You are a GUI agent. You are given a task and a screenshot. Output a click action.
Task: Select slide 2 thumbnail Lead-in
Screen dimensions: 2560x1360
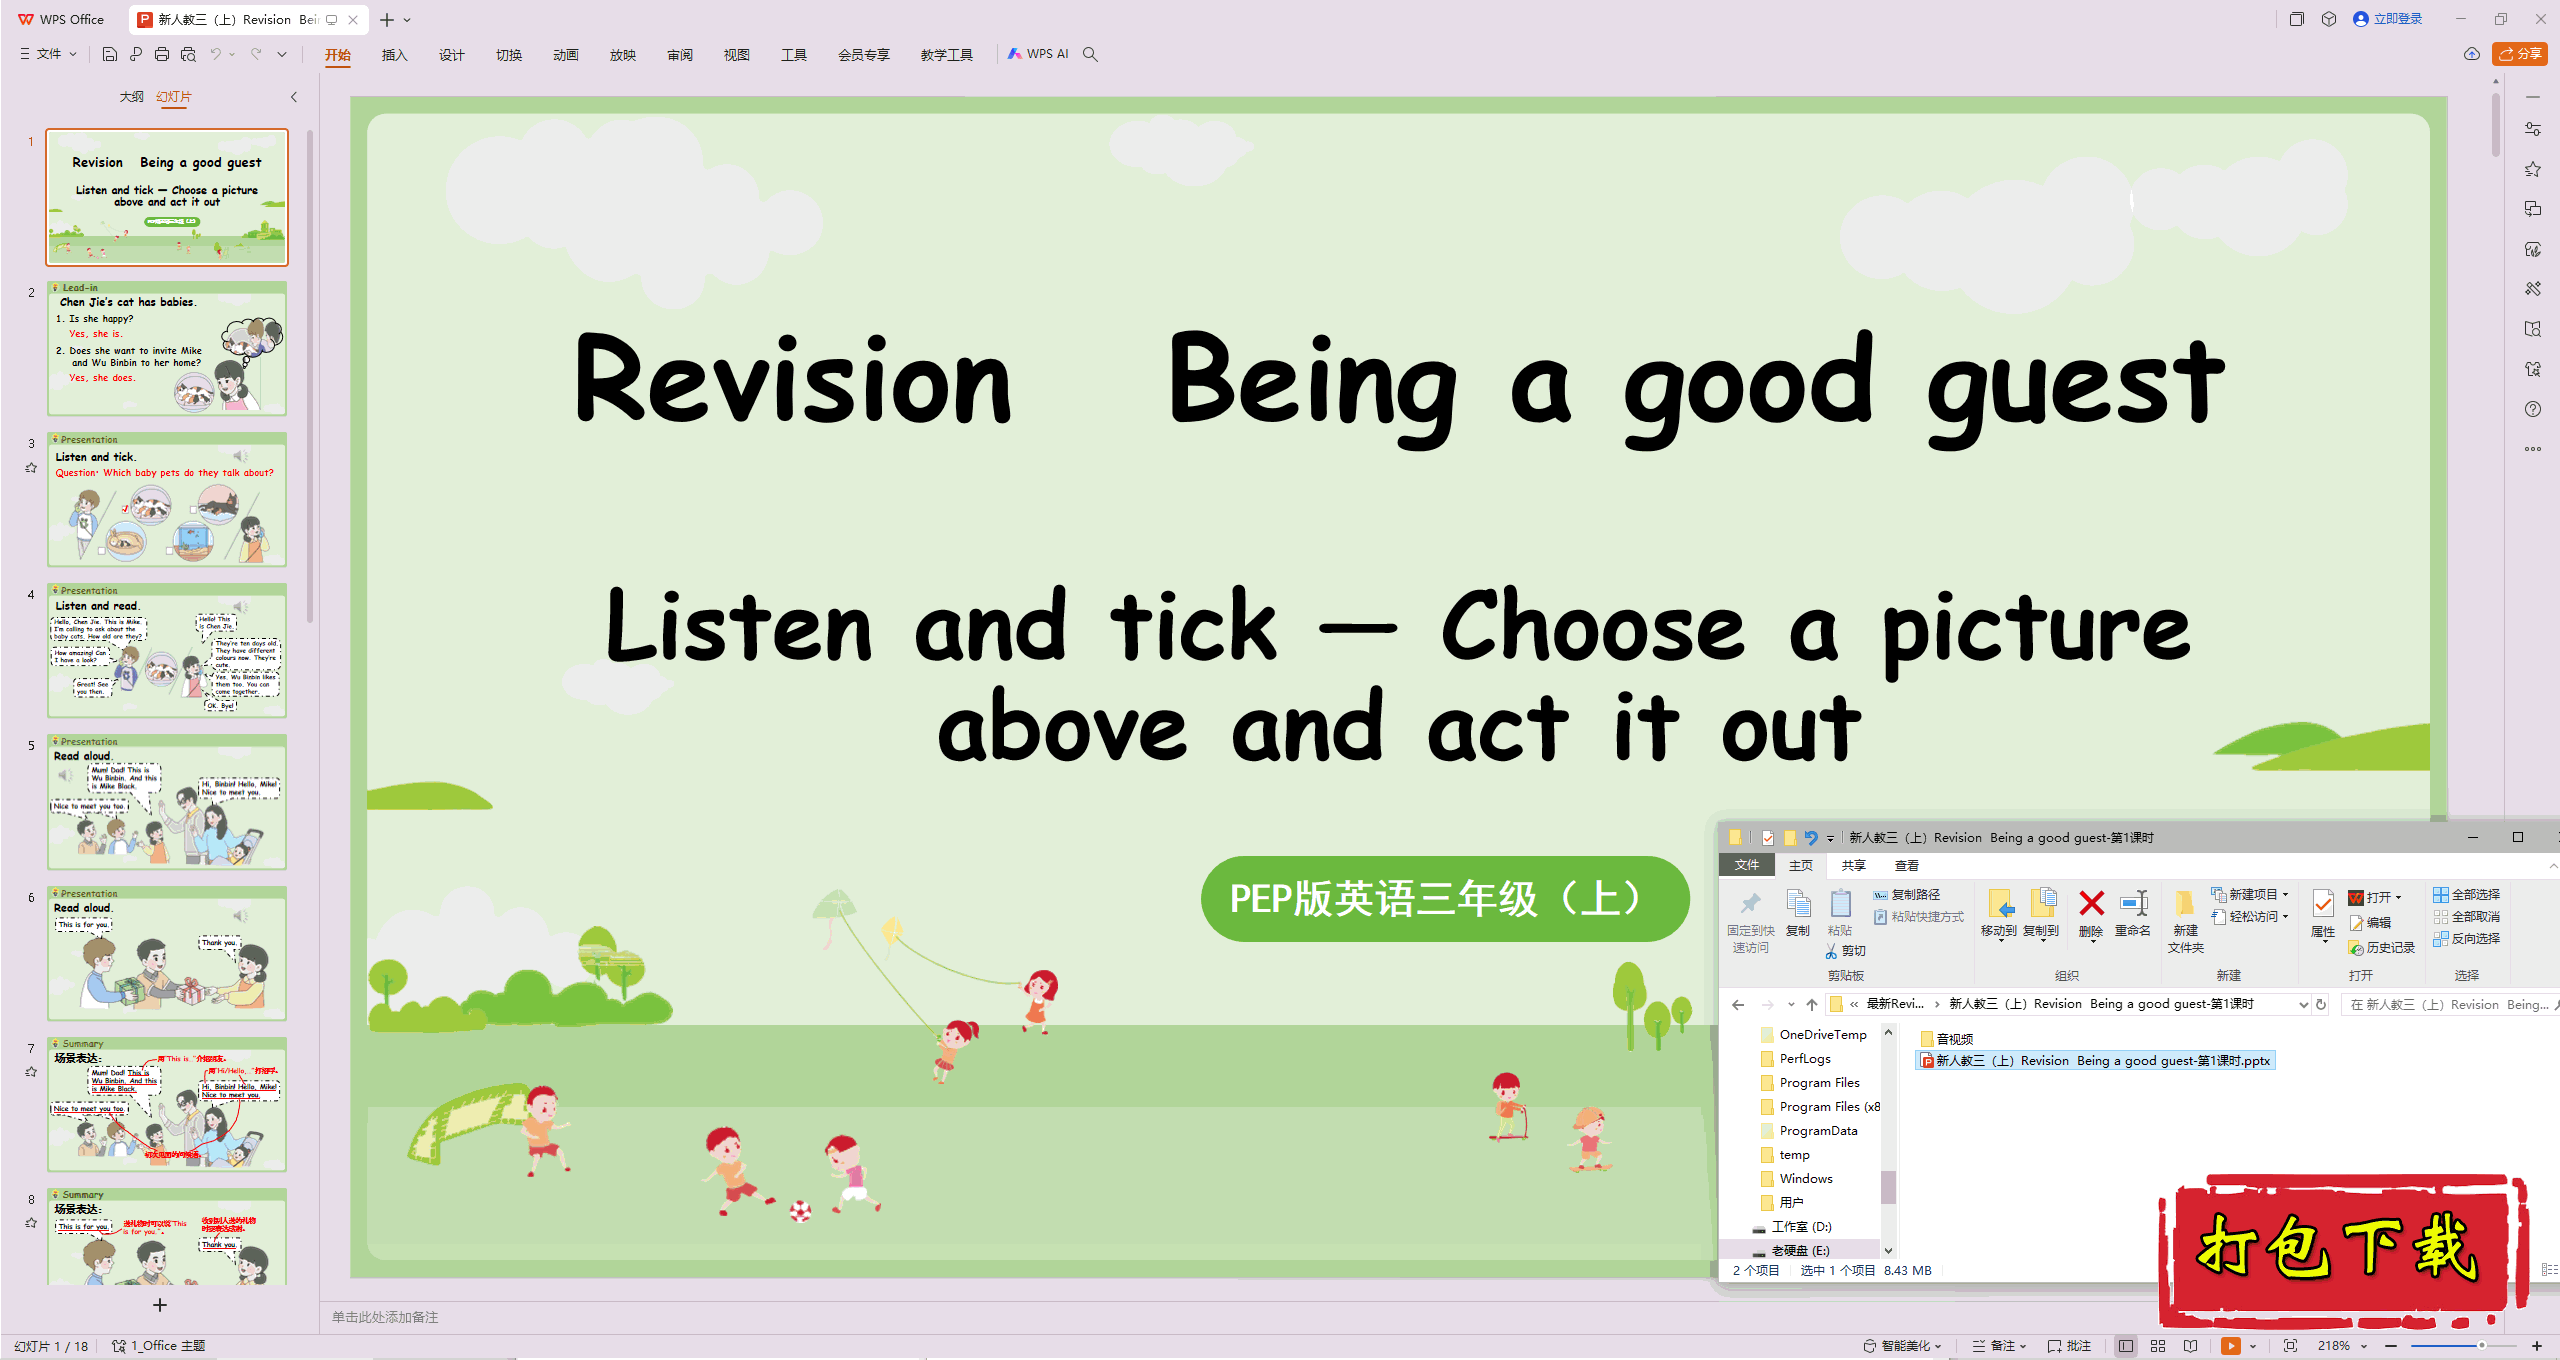(167, 348)
